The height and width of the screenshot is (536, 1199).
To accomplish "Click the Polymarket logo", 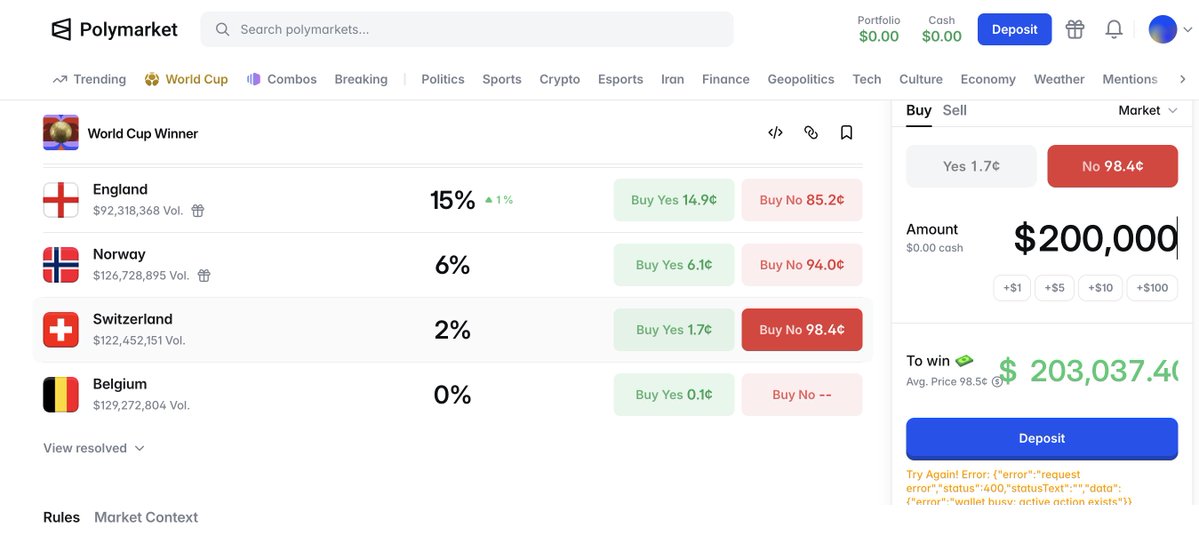I will click(114, 30).
